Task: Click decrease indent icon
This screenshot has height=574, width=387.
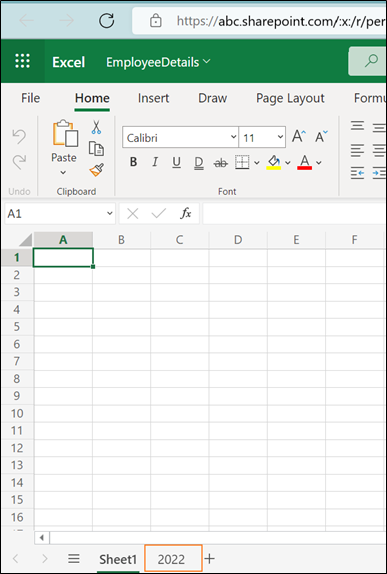Action: point(357,172)
